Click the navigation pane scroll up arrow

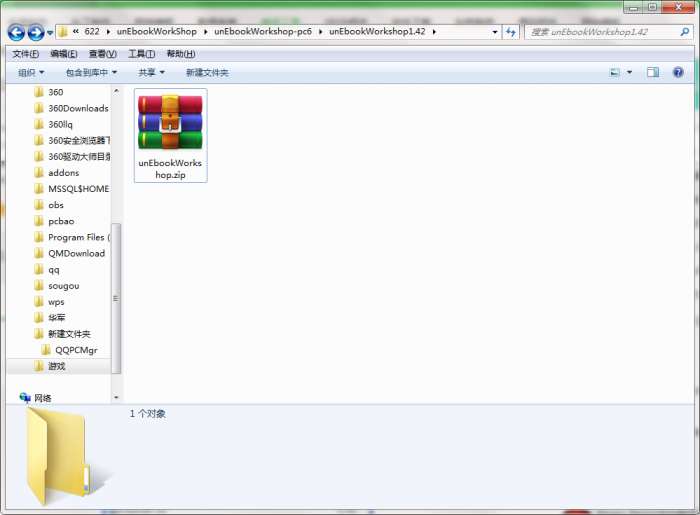click(116, 91)
